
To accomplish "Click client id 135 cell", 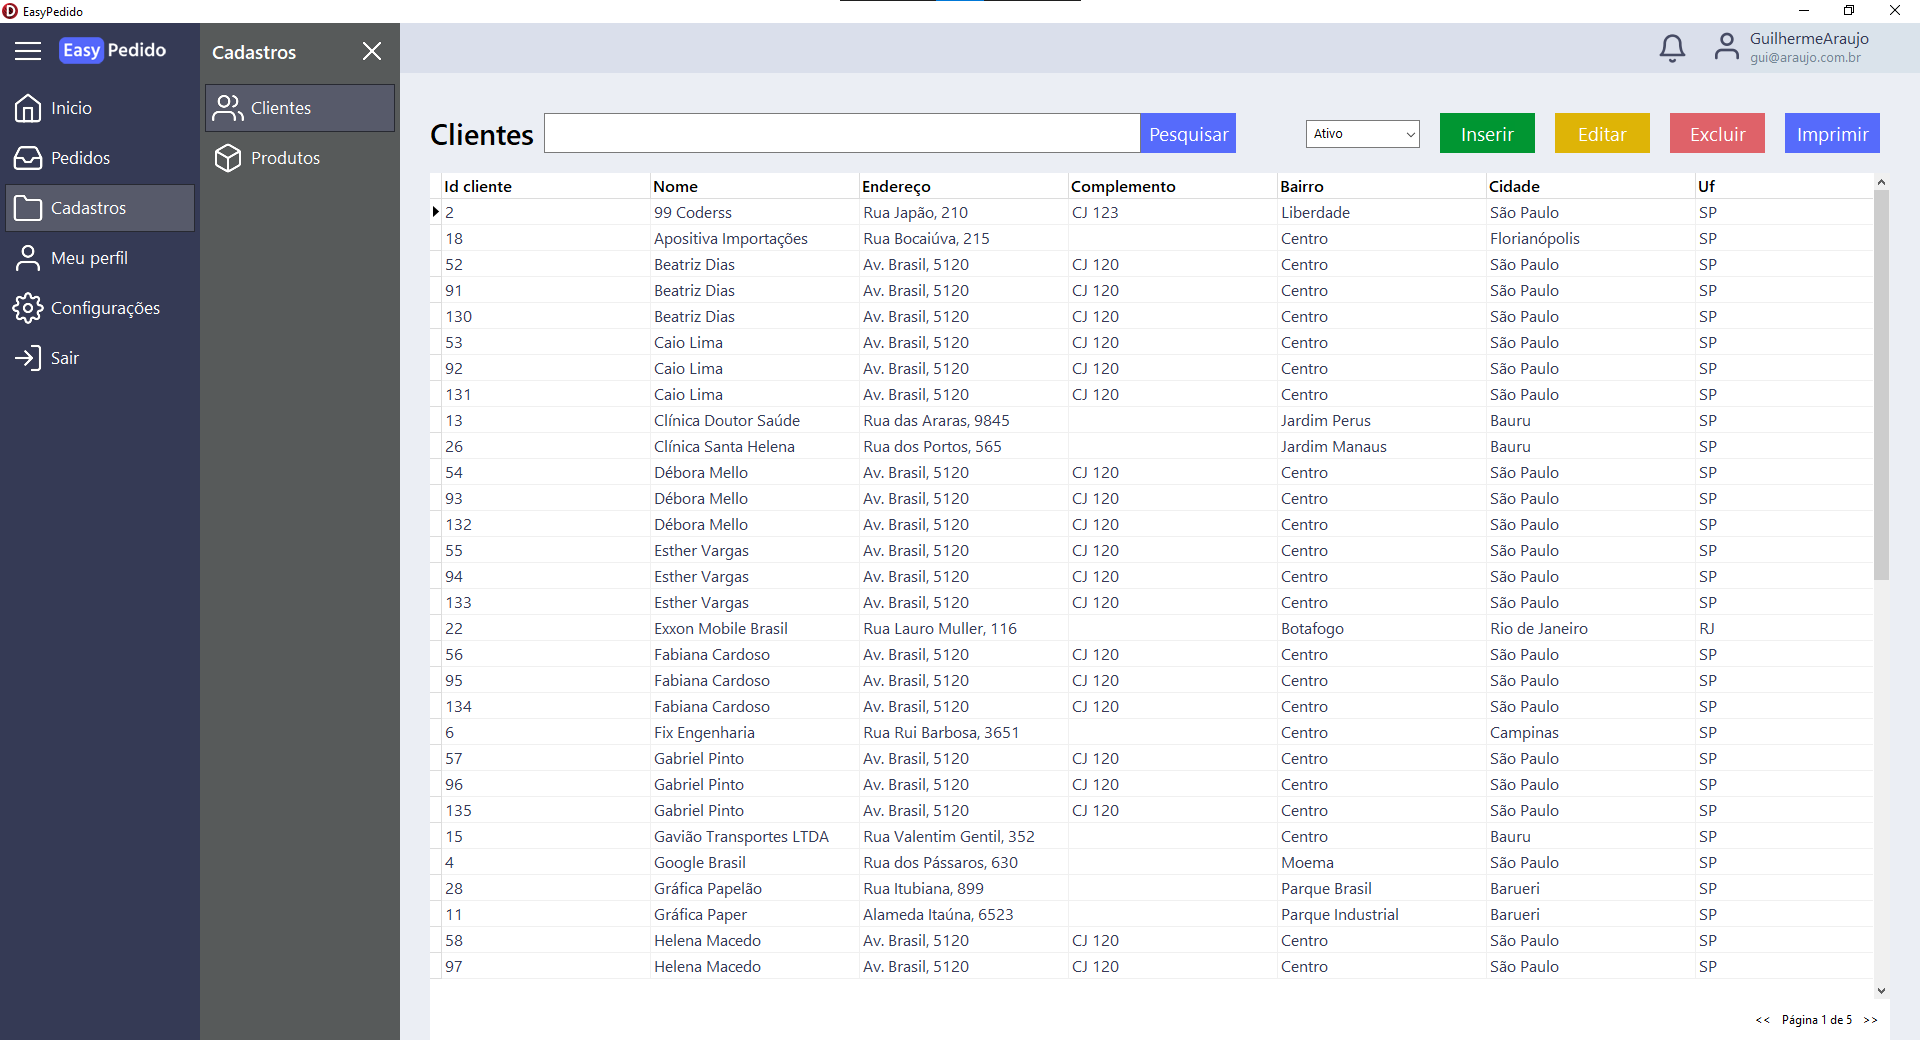I will [x=546, y=810].
